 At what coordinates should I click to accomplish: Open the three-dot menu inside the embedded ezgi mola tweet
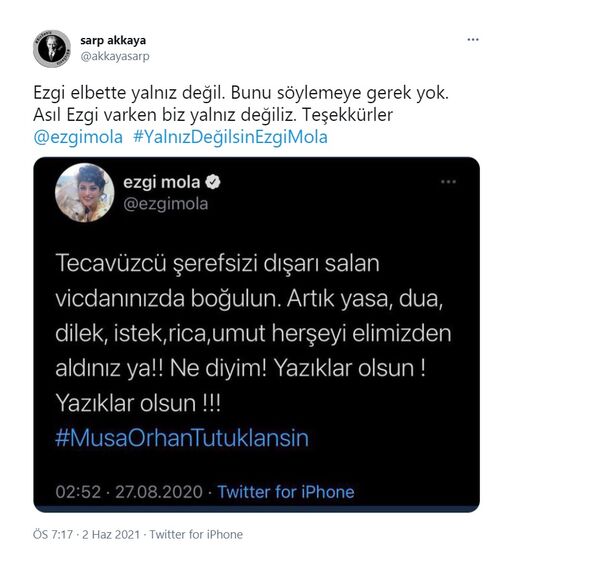(448, 181)
